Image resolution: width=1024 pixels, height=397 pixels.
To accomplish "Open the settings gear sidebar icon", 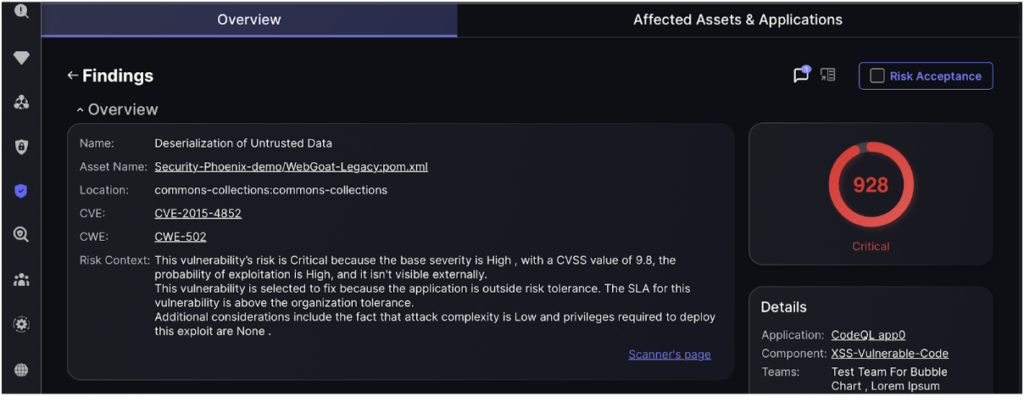I will pyautogui.click(x=21, y=325).
